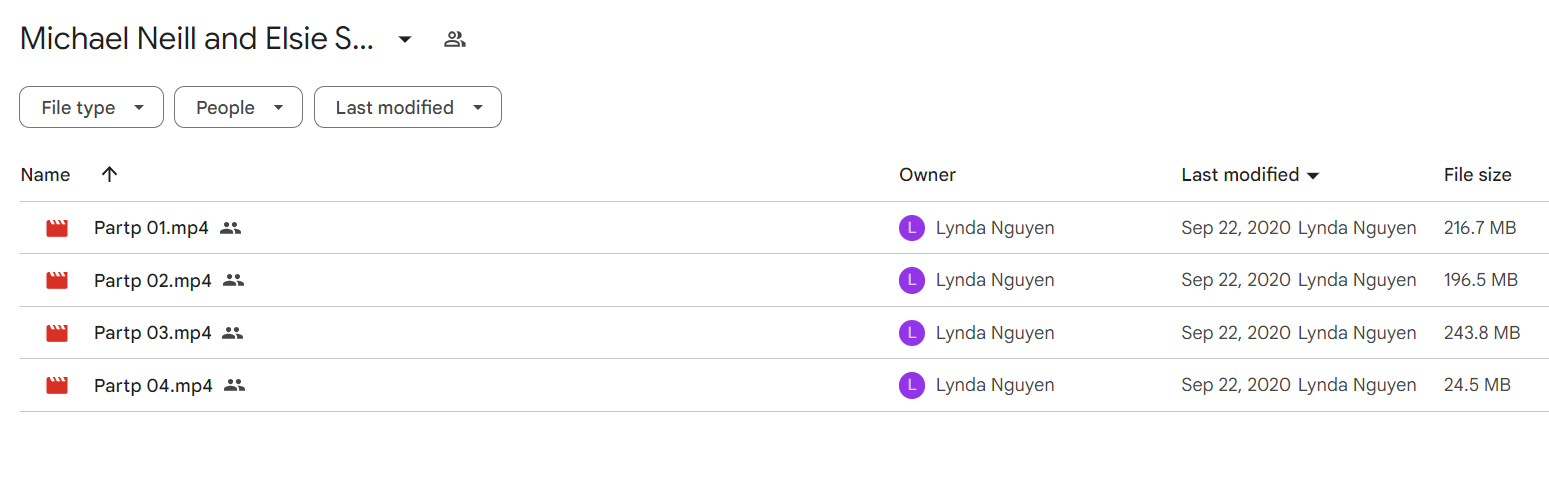
Task: Click the File size column header
Action: [x=1478, y=175]
